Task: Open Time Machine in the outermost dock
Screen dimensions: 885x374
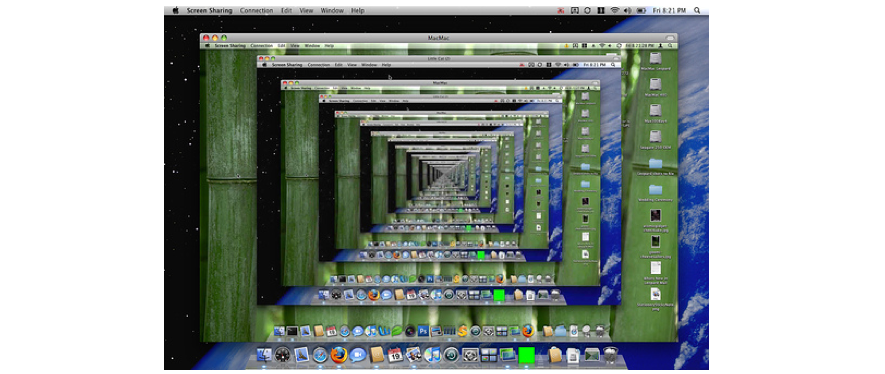Action: tap(450, 355)
